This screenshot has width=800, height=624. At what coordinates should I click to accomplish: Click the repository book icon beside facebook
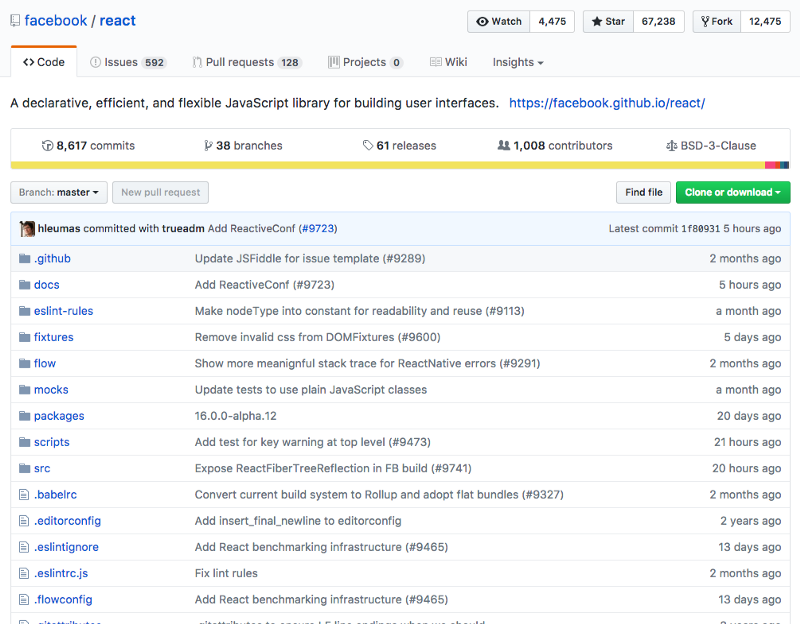click(15, 21)
